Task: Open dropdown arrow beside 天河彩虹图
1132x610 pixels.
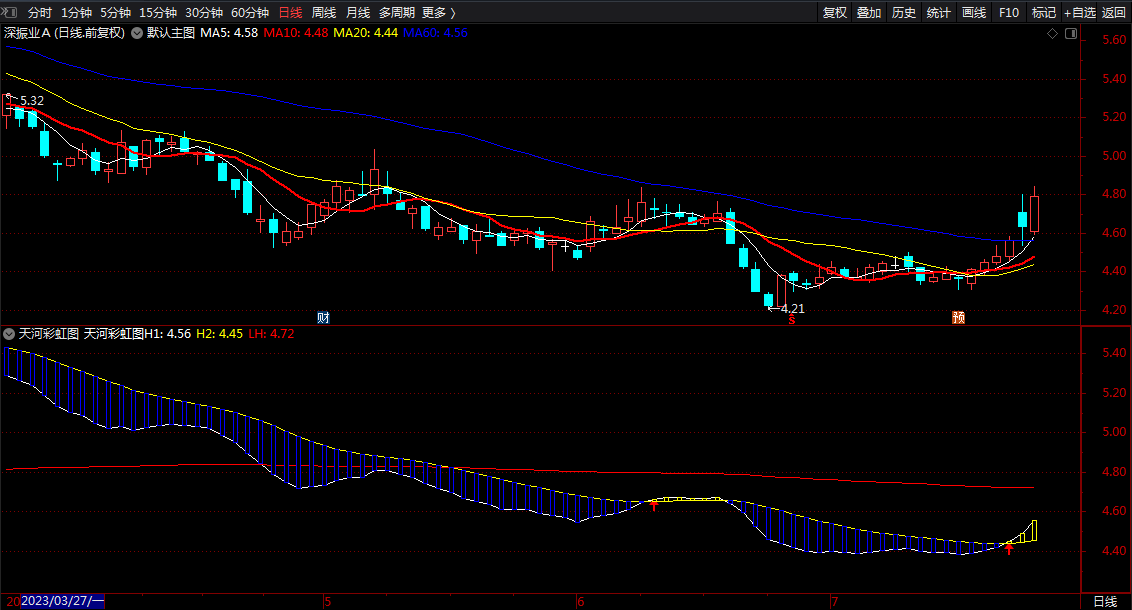Action: coord(9,334)
